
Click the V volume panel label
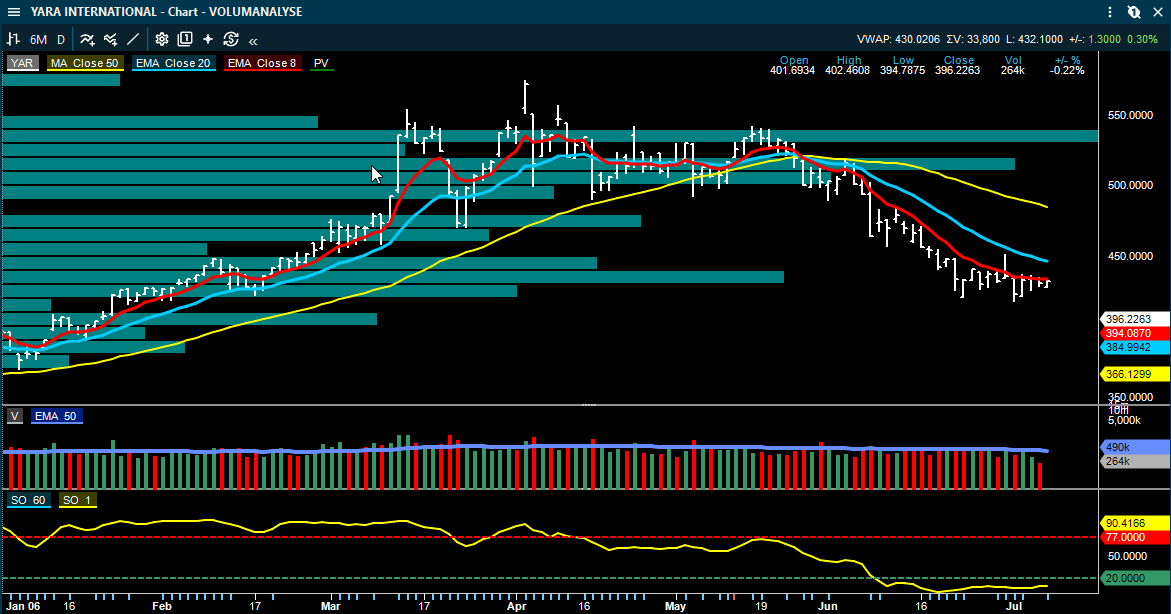click(x=15, y=416)
